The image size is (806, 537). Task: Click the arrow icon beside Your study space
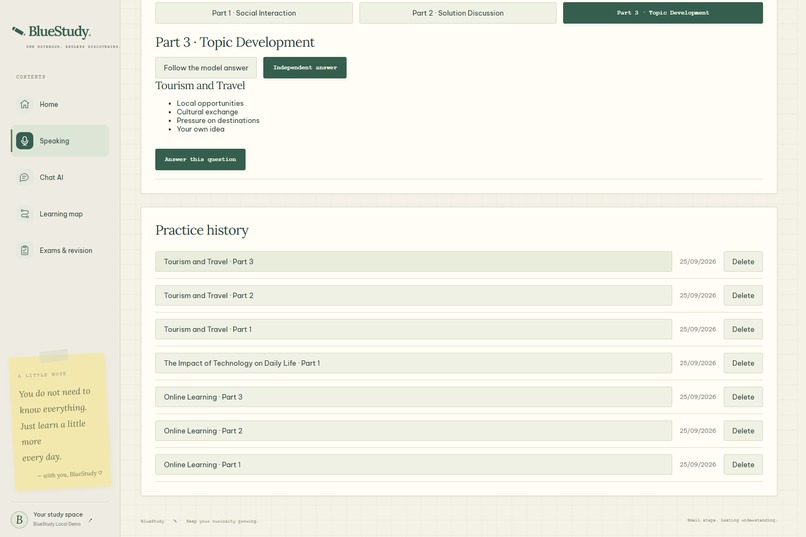(90, 520)
